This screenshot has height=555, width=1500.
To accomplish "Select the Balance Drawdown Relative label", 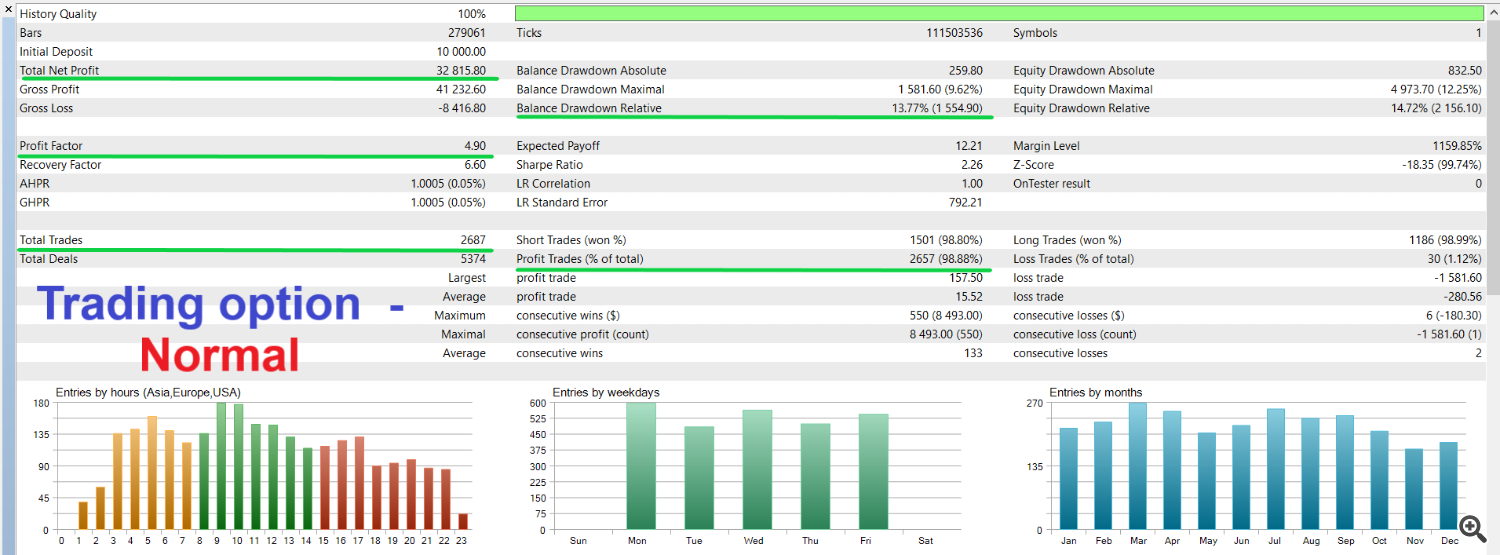I will click(x=589, y=109).
